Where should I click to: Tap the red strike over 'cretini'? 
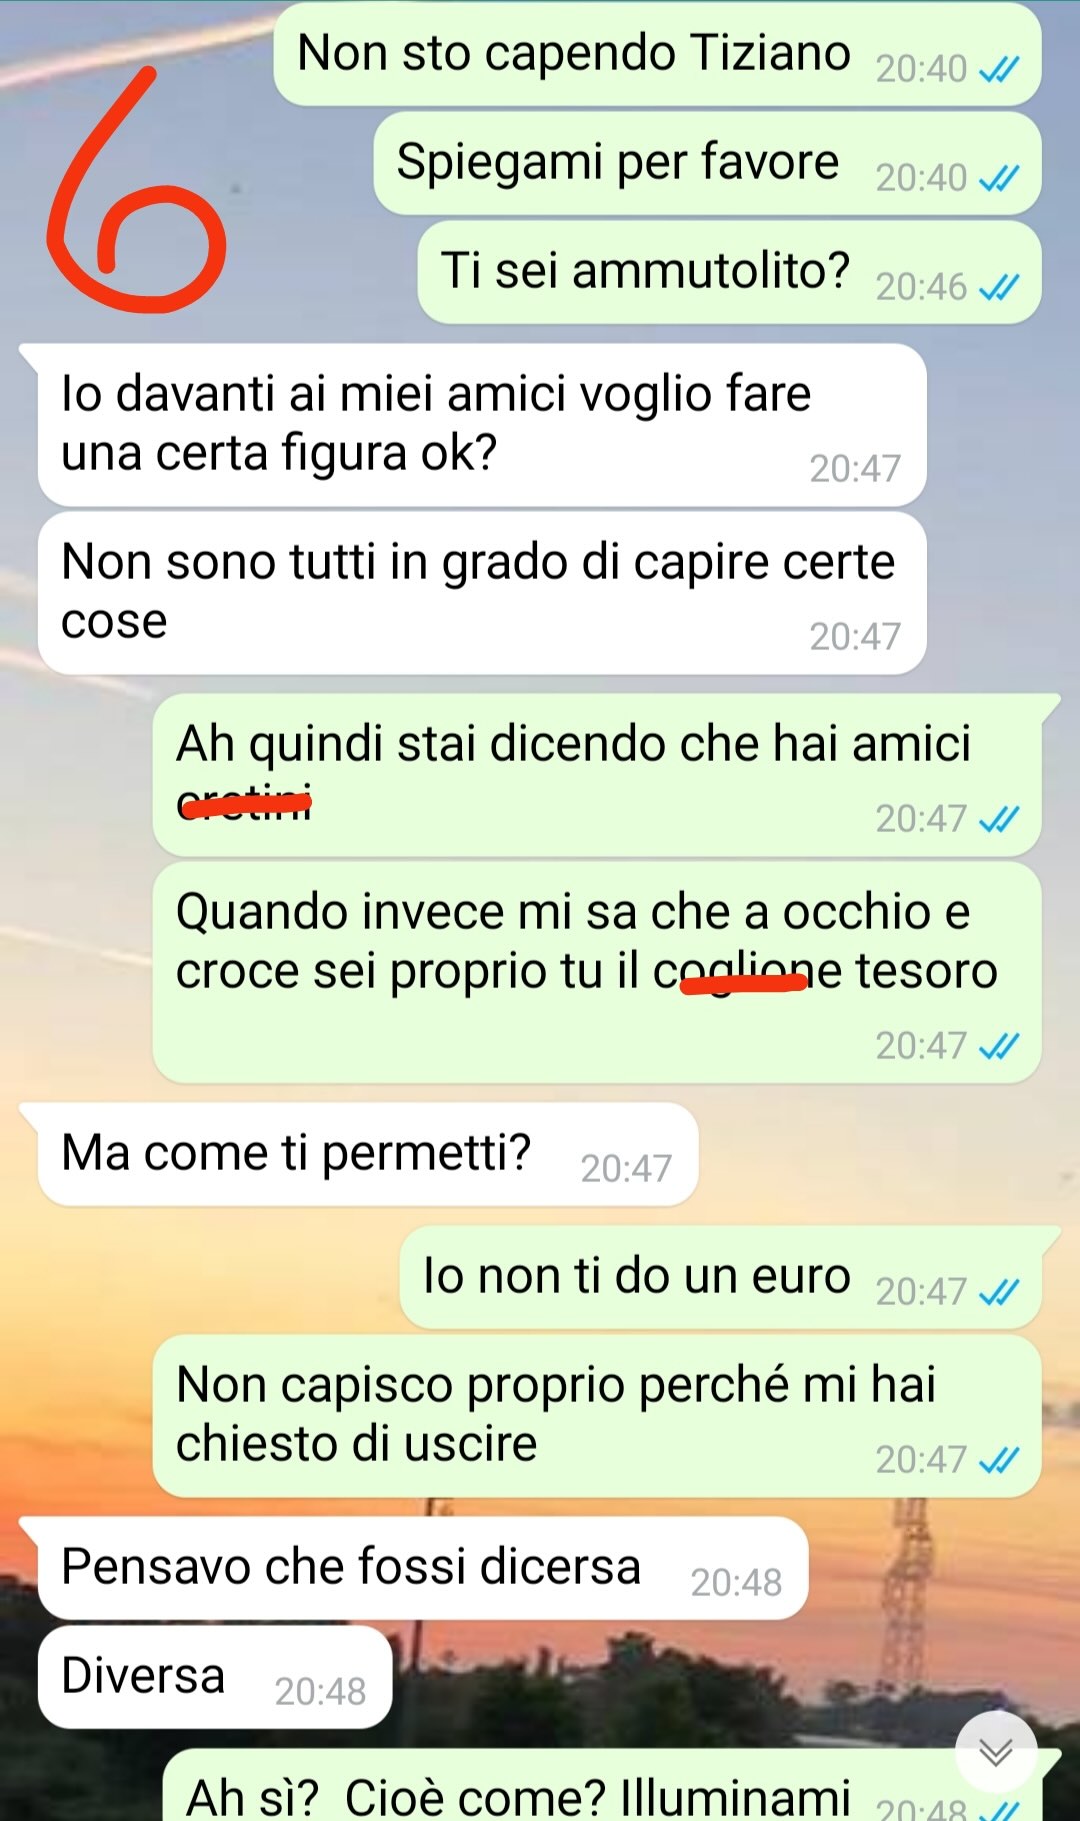tap(244, 801)
